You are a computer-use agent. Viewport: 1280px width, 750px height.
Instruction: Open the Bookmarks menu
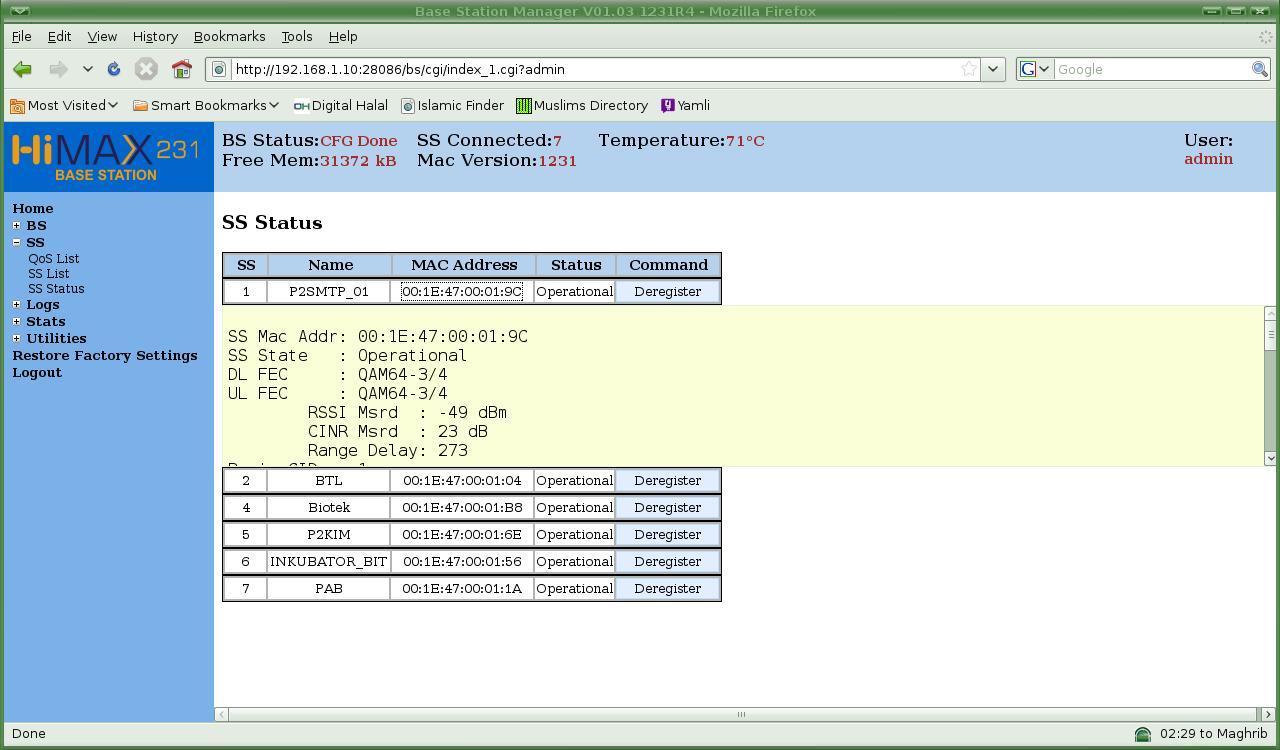click(x=229, y=36)
